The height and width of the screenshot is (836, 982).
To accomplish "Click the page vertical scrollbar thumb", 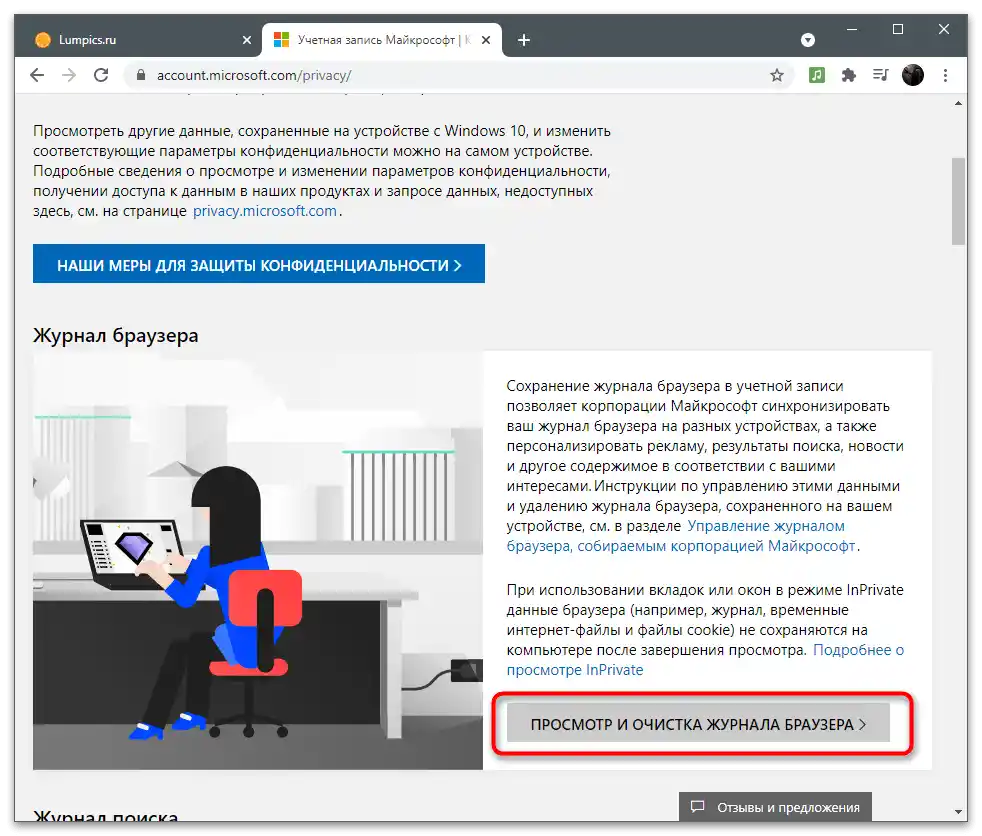I will tap(958, 201).
